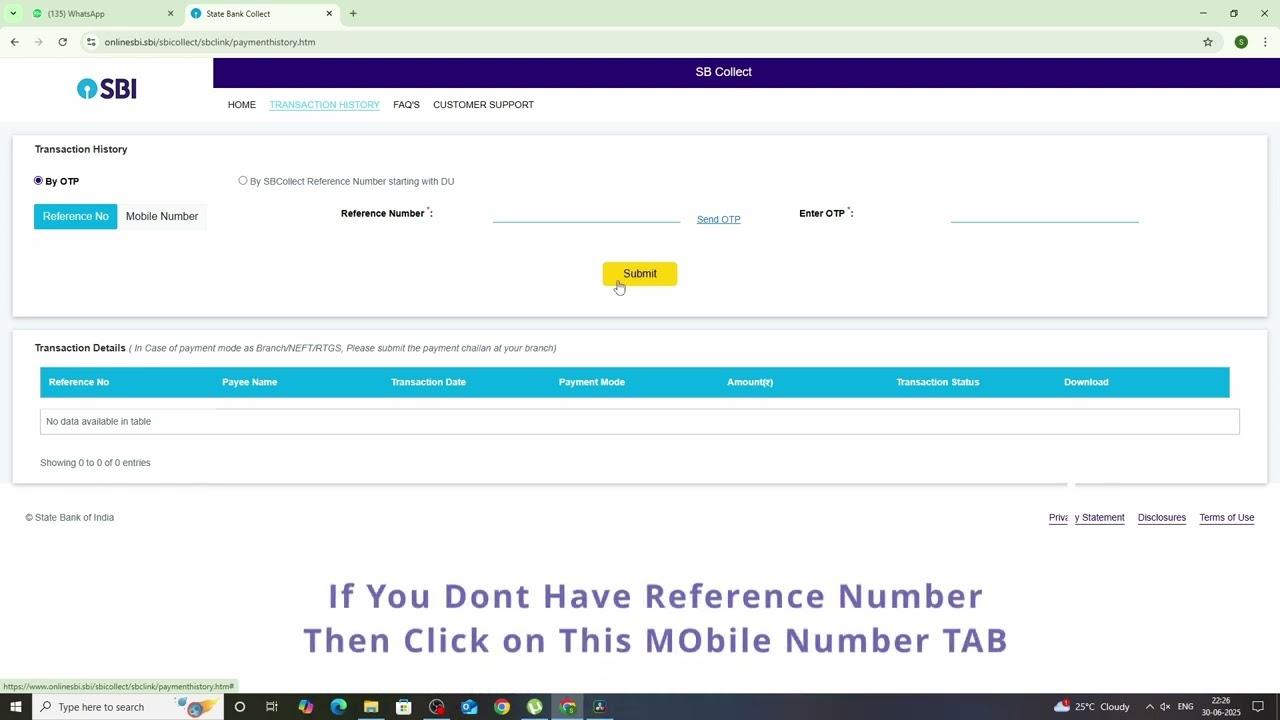Open Cortana circle icon on taskbar
The width and height of the screenshot is (1280, 720).
pyautogui.click(x=240, y=707)
